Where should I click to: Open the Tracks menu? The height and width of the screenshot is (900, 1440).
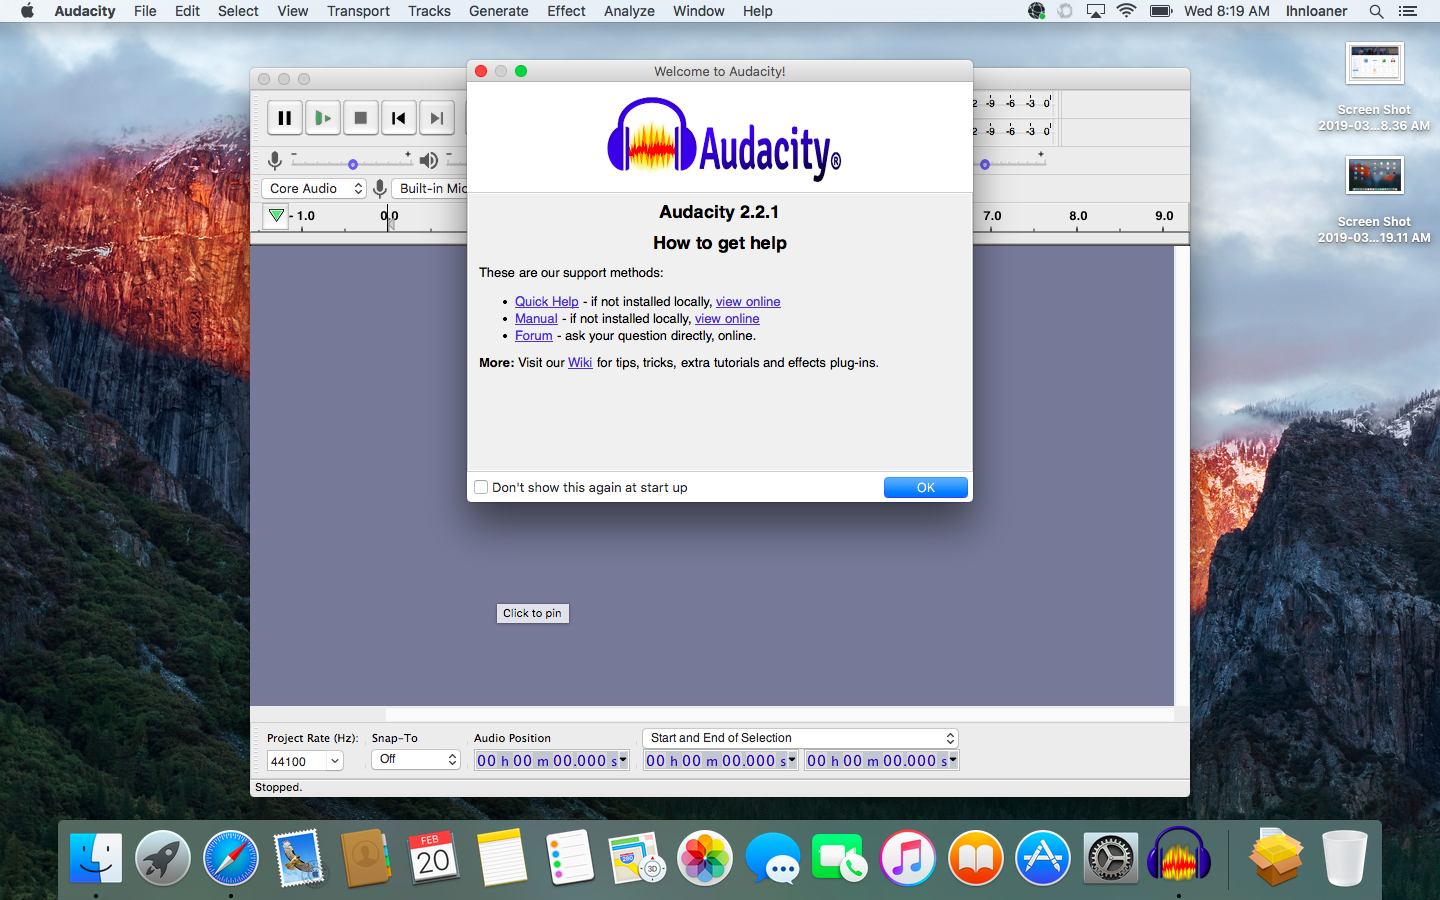tap(429, 11)
